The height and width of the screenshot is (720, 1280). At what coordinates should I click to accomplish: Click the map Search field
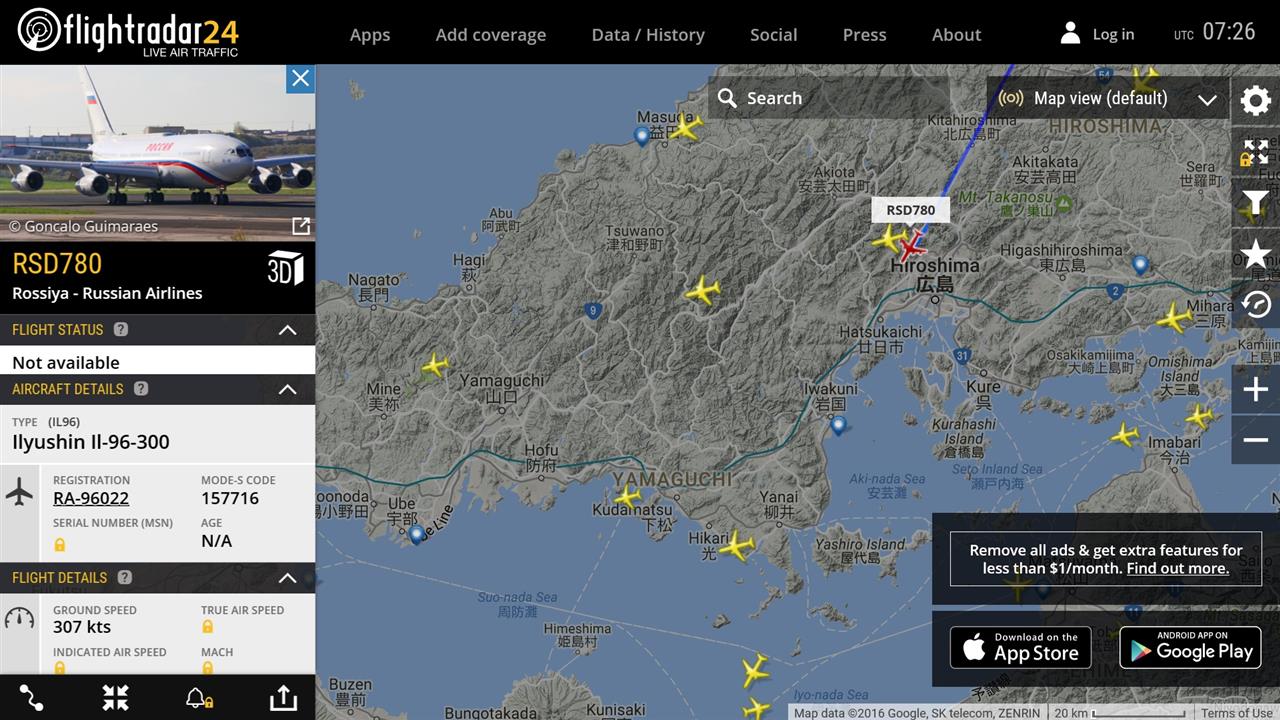click(829, 98)
